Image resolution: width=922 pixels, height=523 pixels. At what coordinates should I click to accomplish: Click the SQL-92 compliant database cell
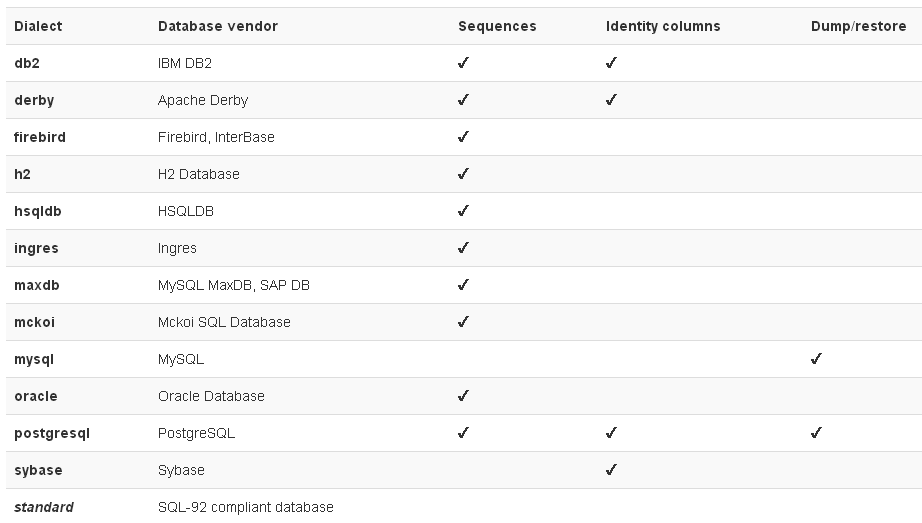click(x=246, y=507)
